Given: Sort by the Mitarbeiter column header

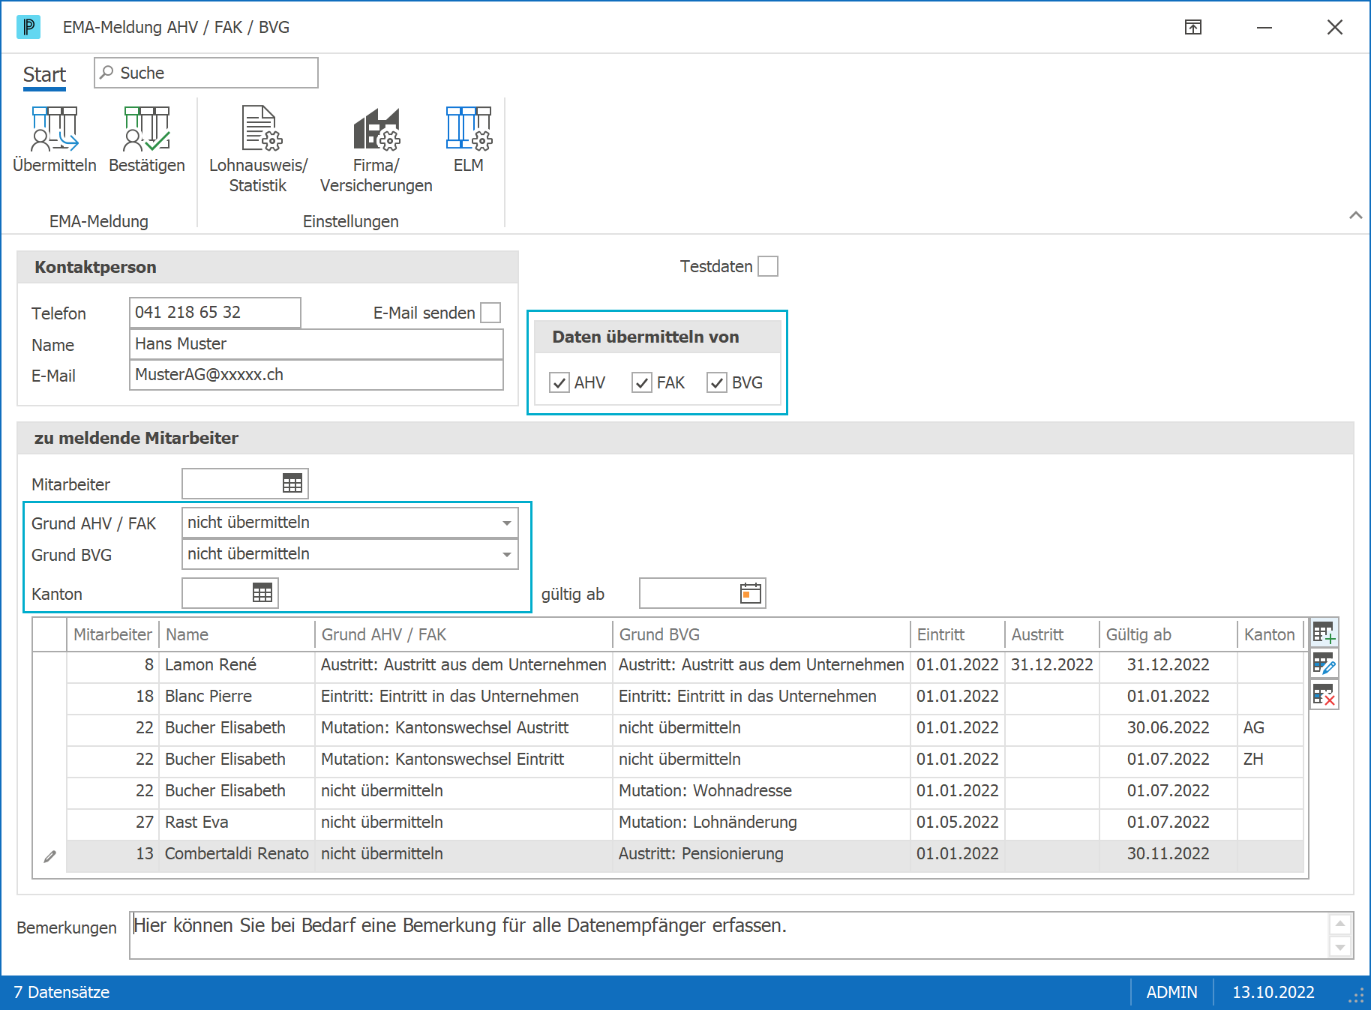Looking at the screenshot, I should 113,635.
